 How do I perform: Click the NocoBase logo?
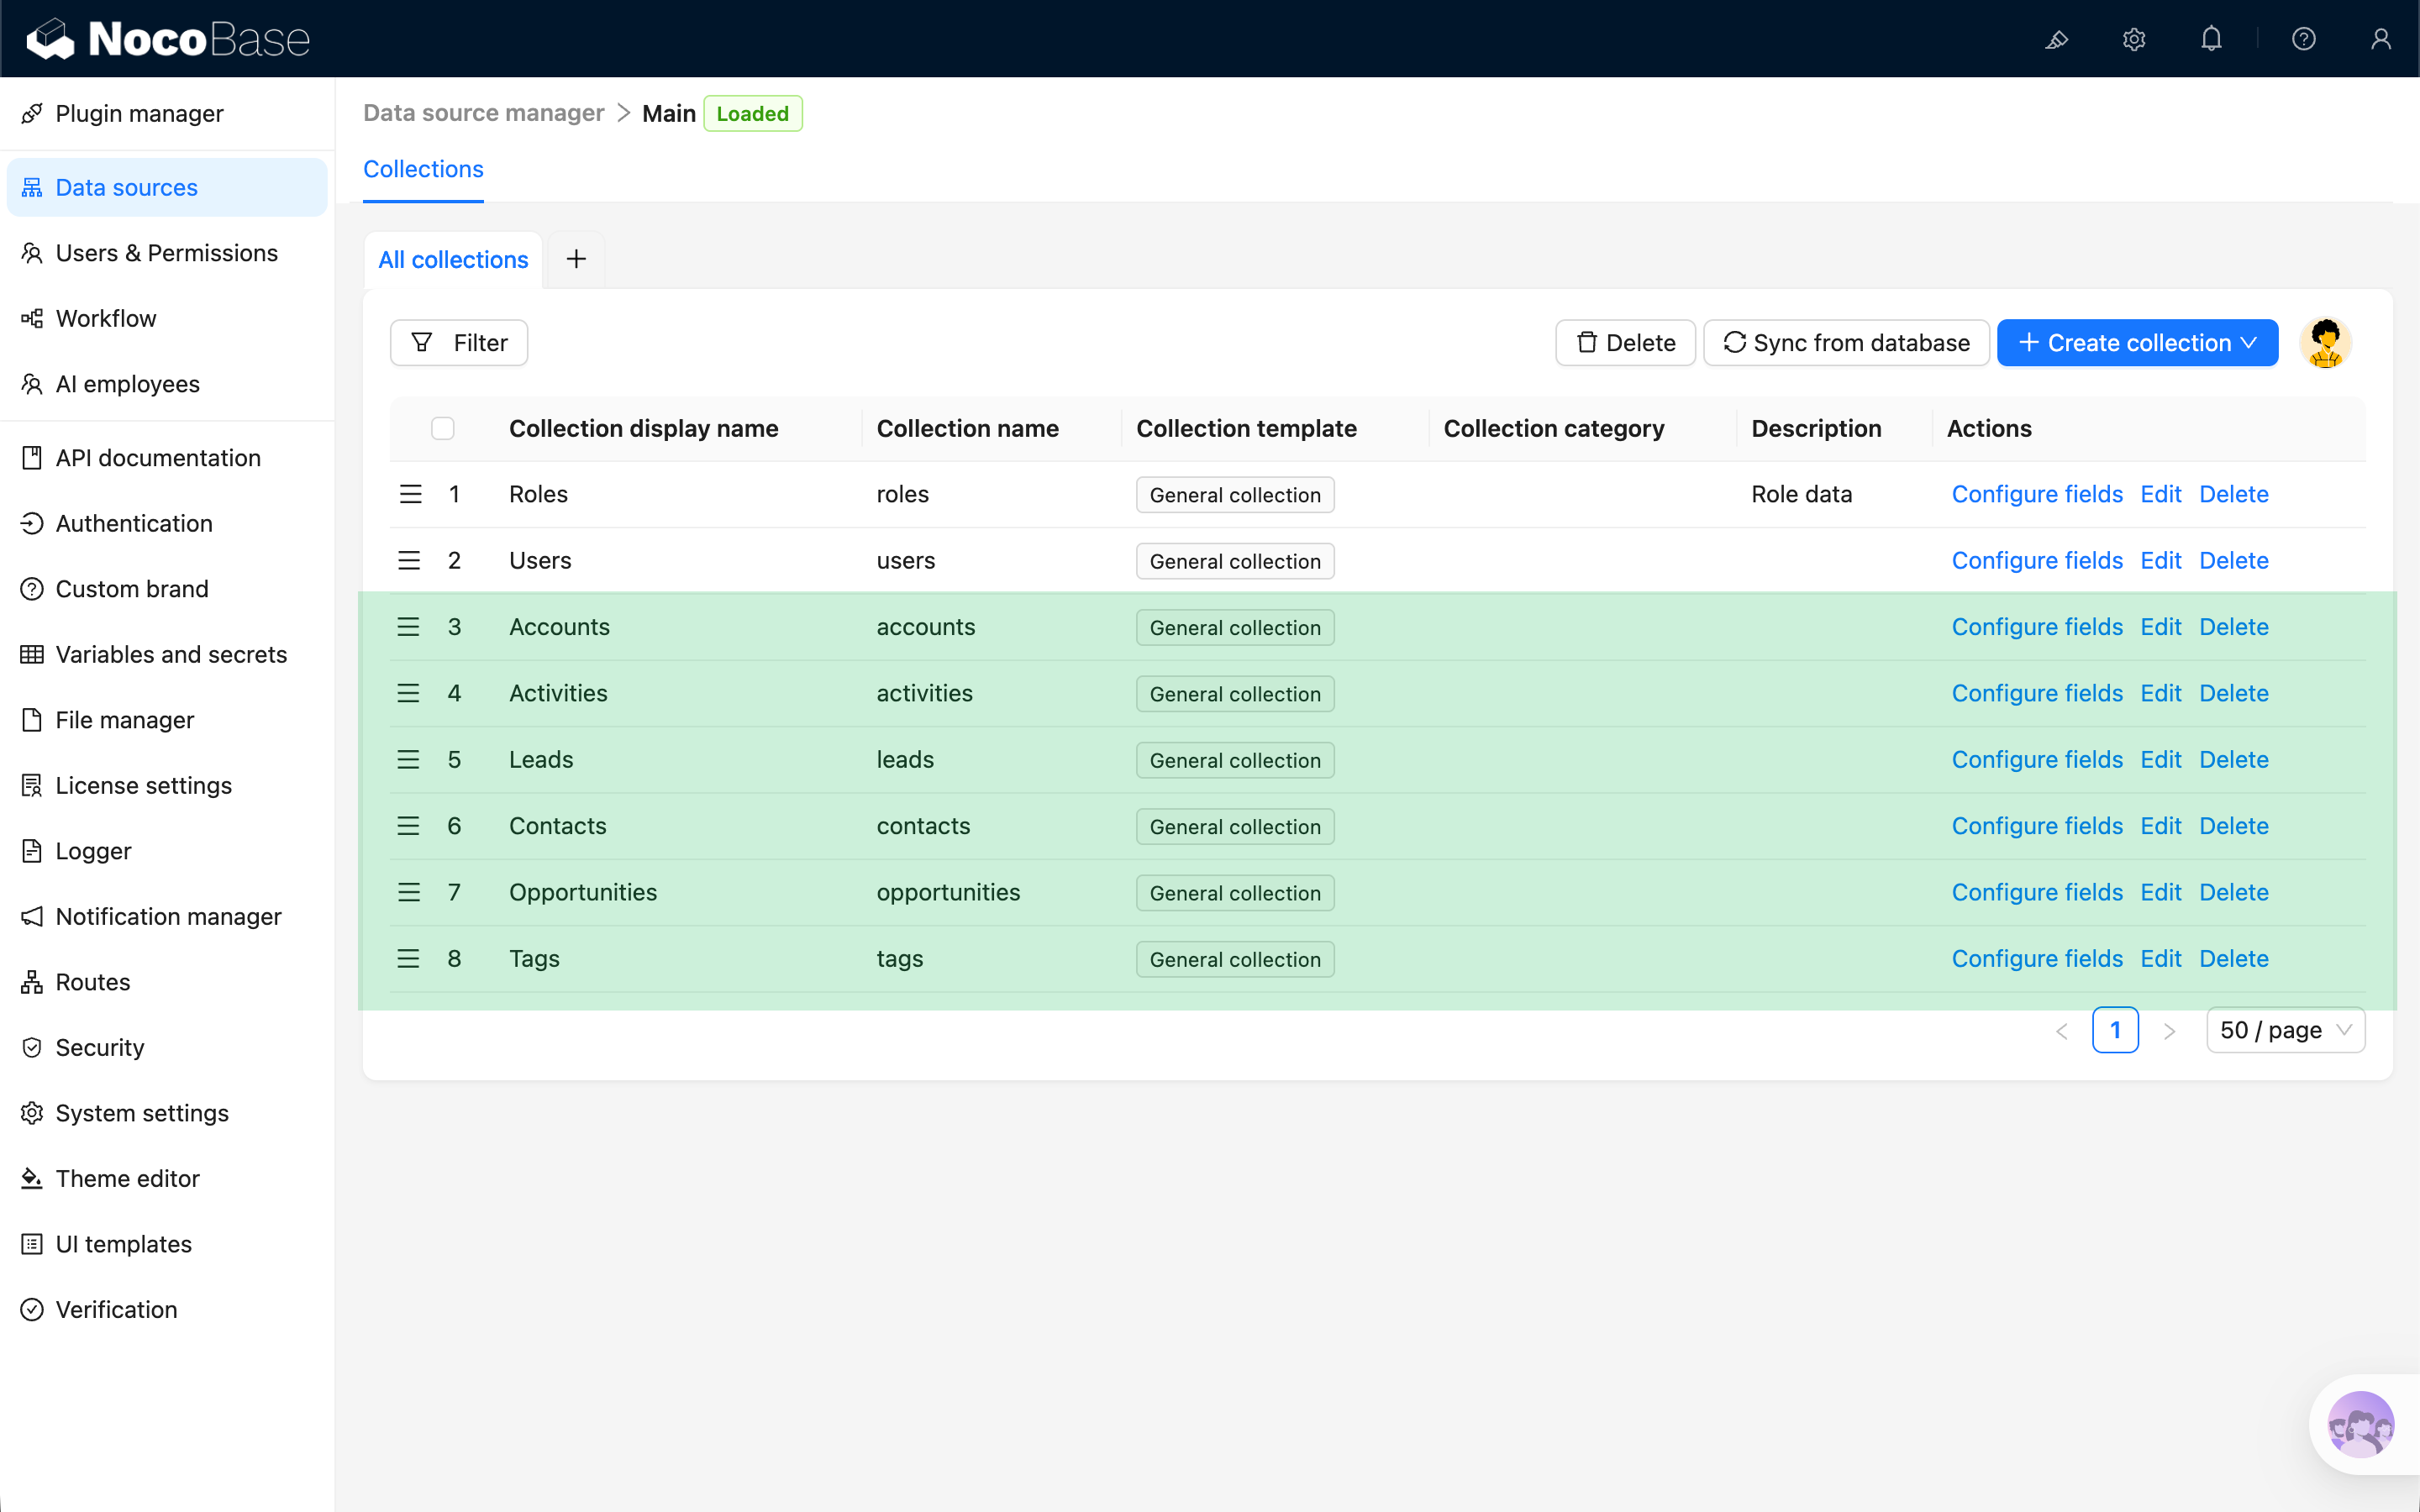pyautogui.click(x=166, y=38)
